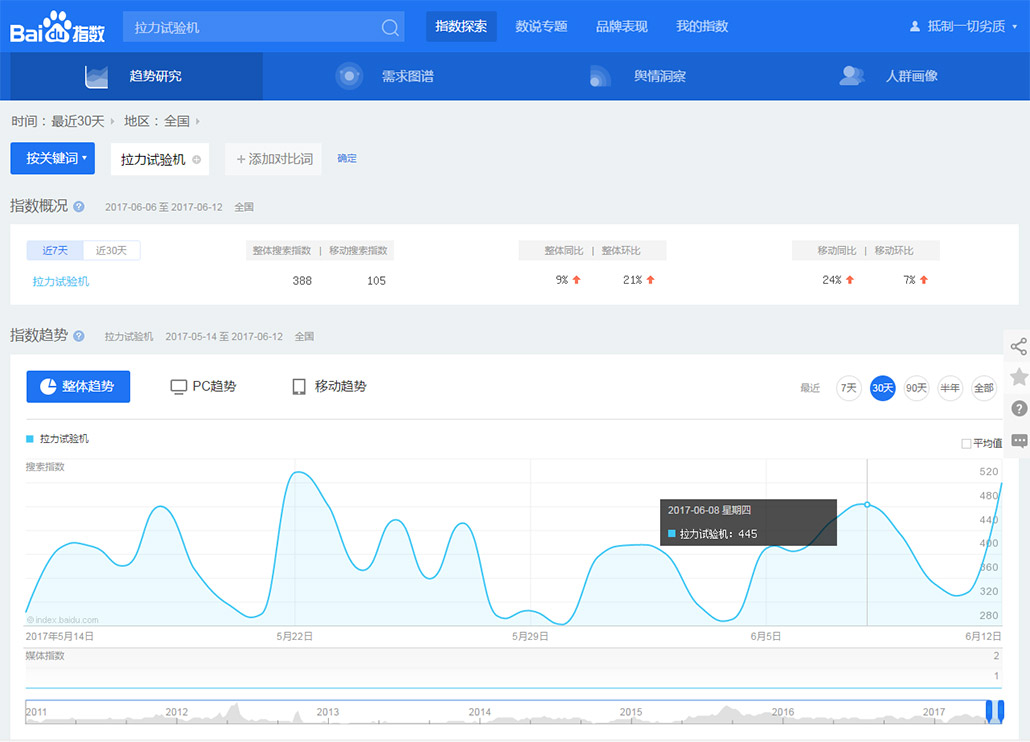
Task: Open the 品牌表现 nav tab
Action: tap(621, 26)
